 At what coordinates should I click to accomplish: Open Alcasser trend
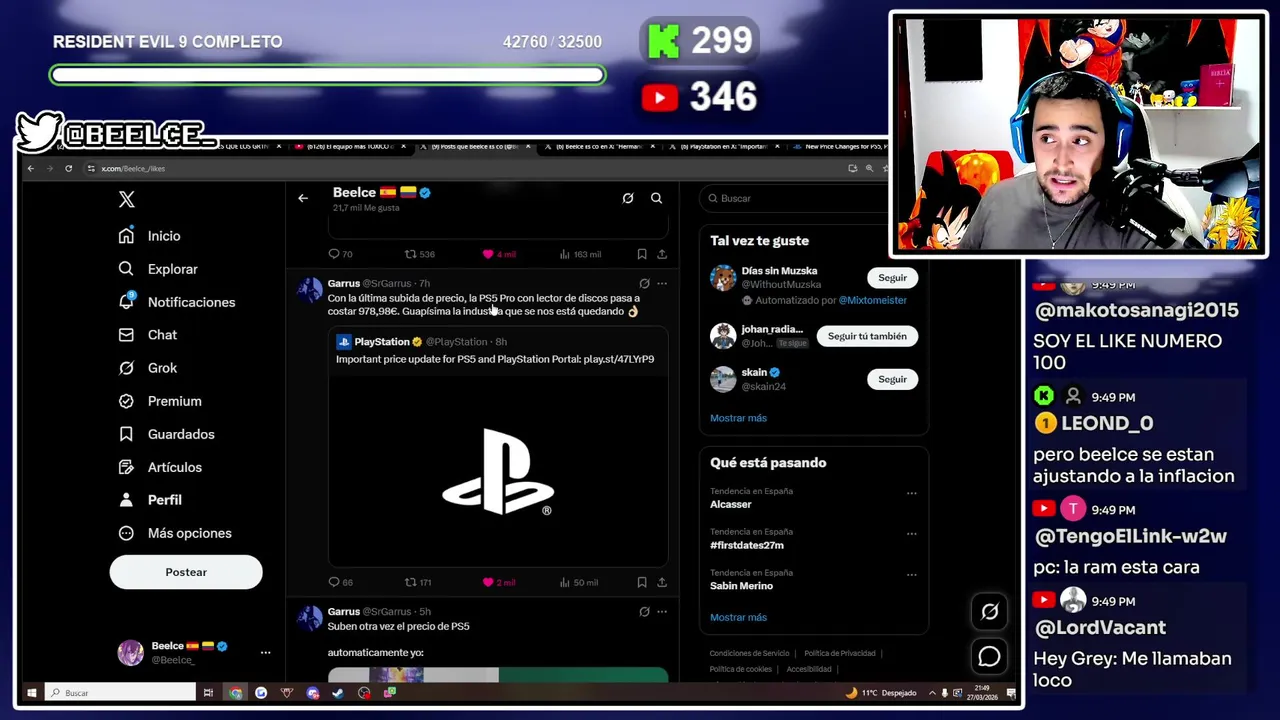click(731, 504)
